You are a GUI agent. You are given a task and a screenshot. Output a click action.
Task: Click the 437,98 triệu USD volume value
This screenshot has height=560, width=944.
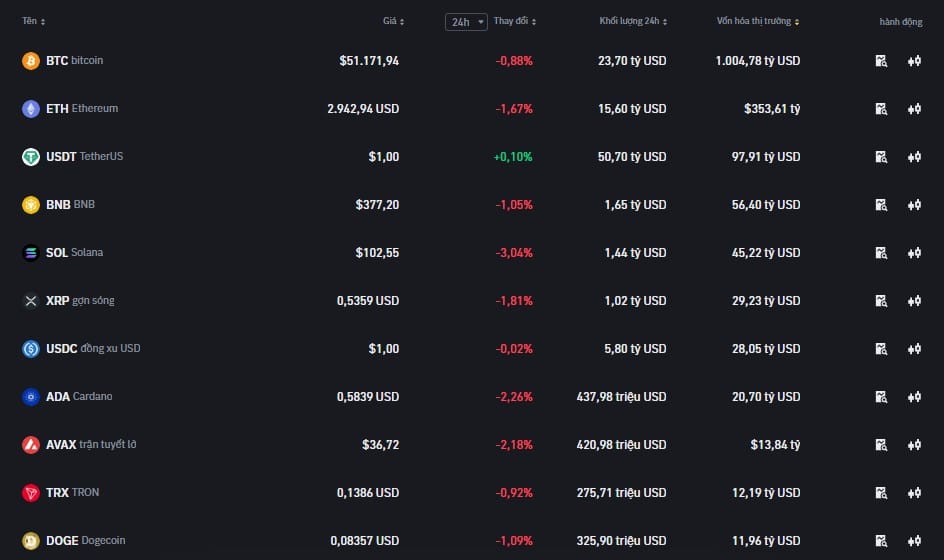click(x=621, y=397)
